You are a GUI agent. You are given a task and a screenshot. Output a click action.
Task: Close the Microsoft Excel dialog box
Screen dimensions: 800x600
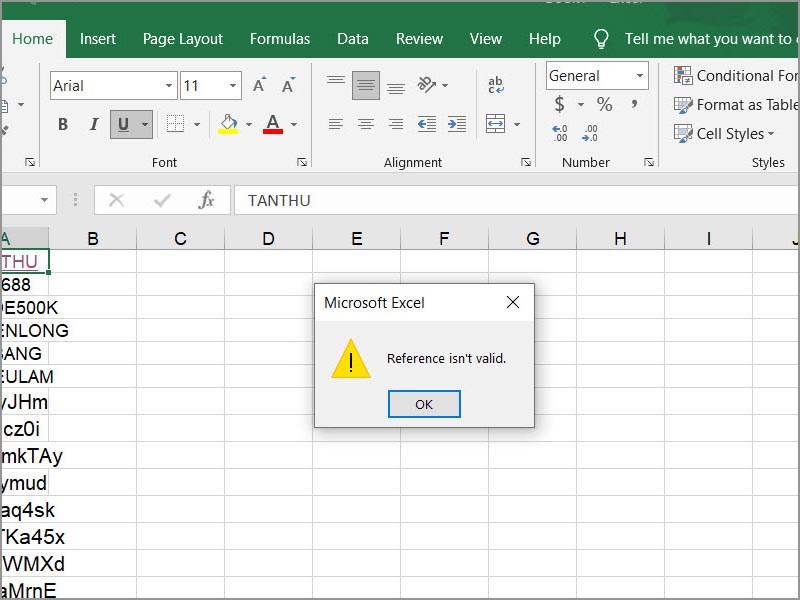click(513, 302)
